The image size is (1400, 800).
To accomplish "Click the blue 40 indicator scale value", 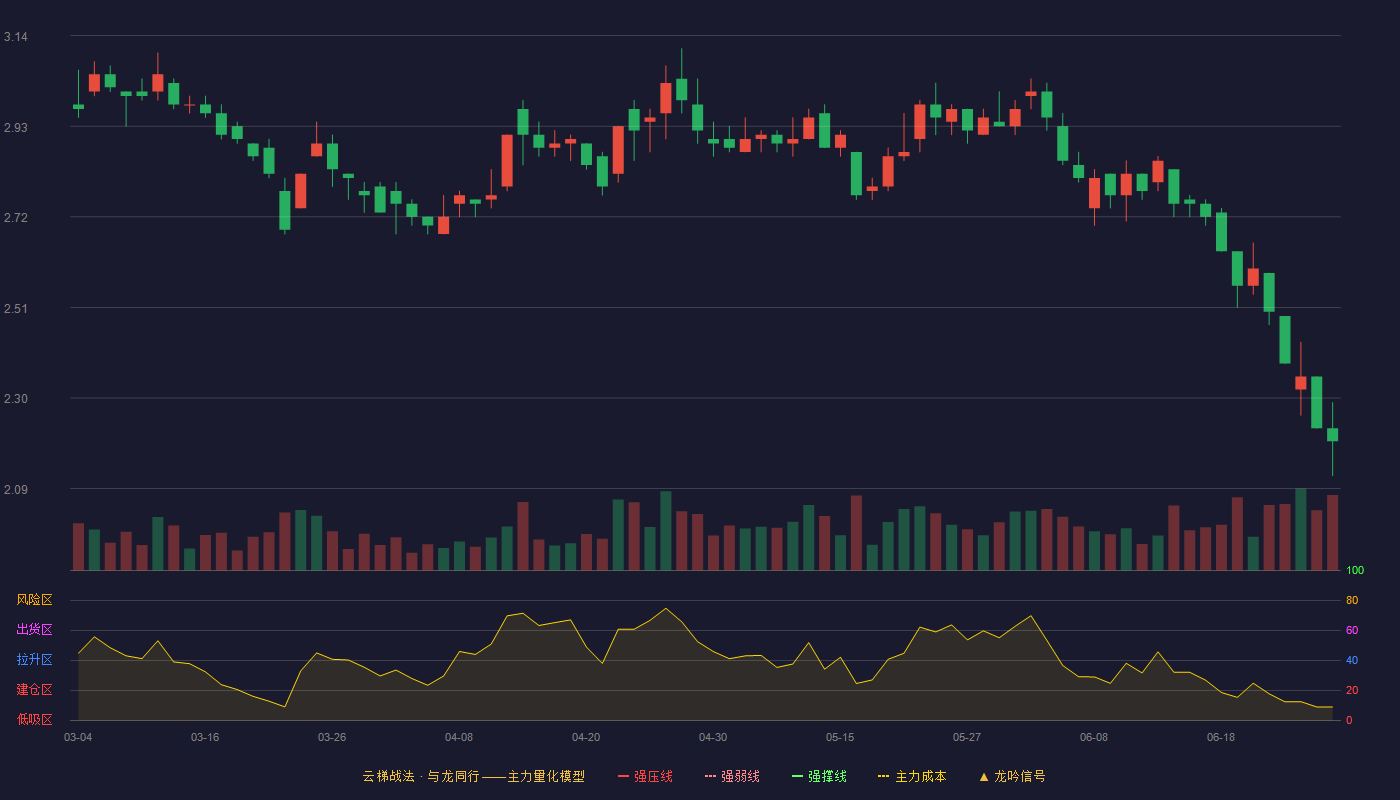I will (1352, 660).
